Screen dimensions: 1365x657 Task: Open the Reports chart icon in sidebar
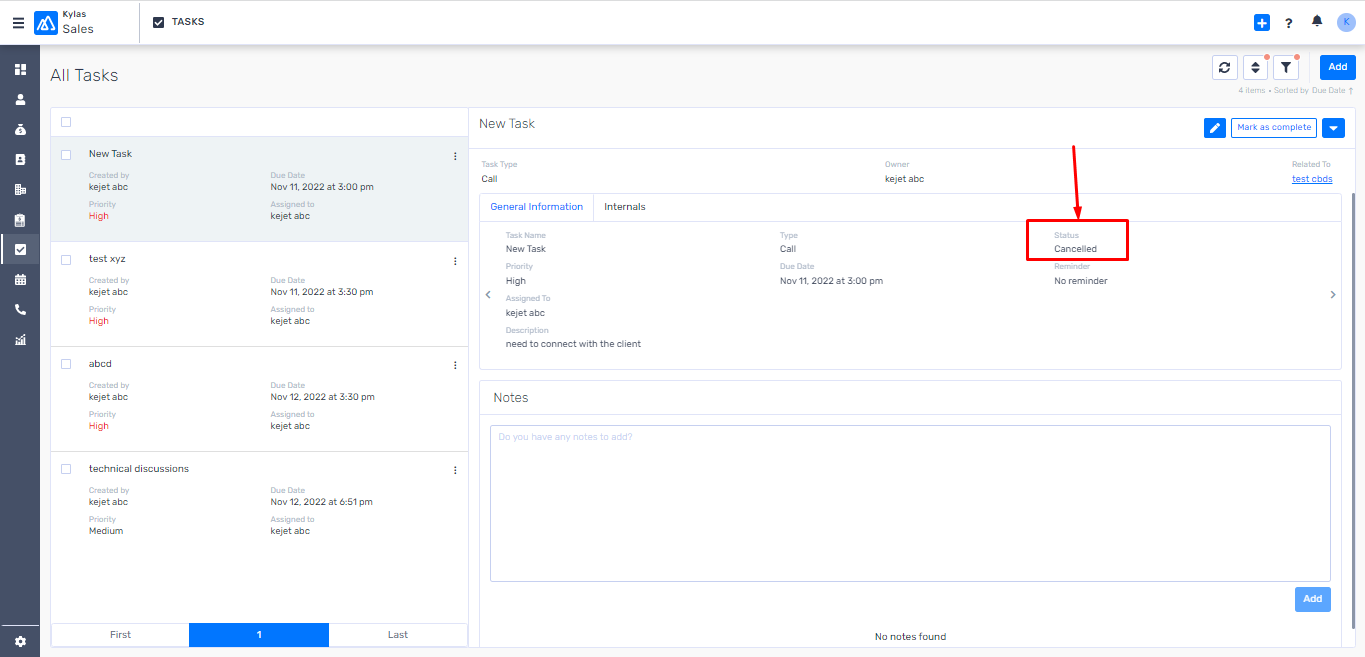pos(20,340)
